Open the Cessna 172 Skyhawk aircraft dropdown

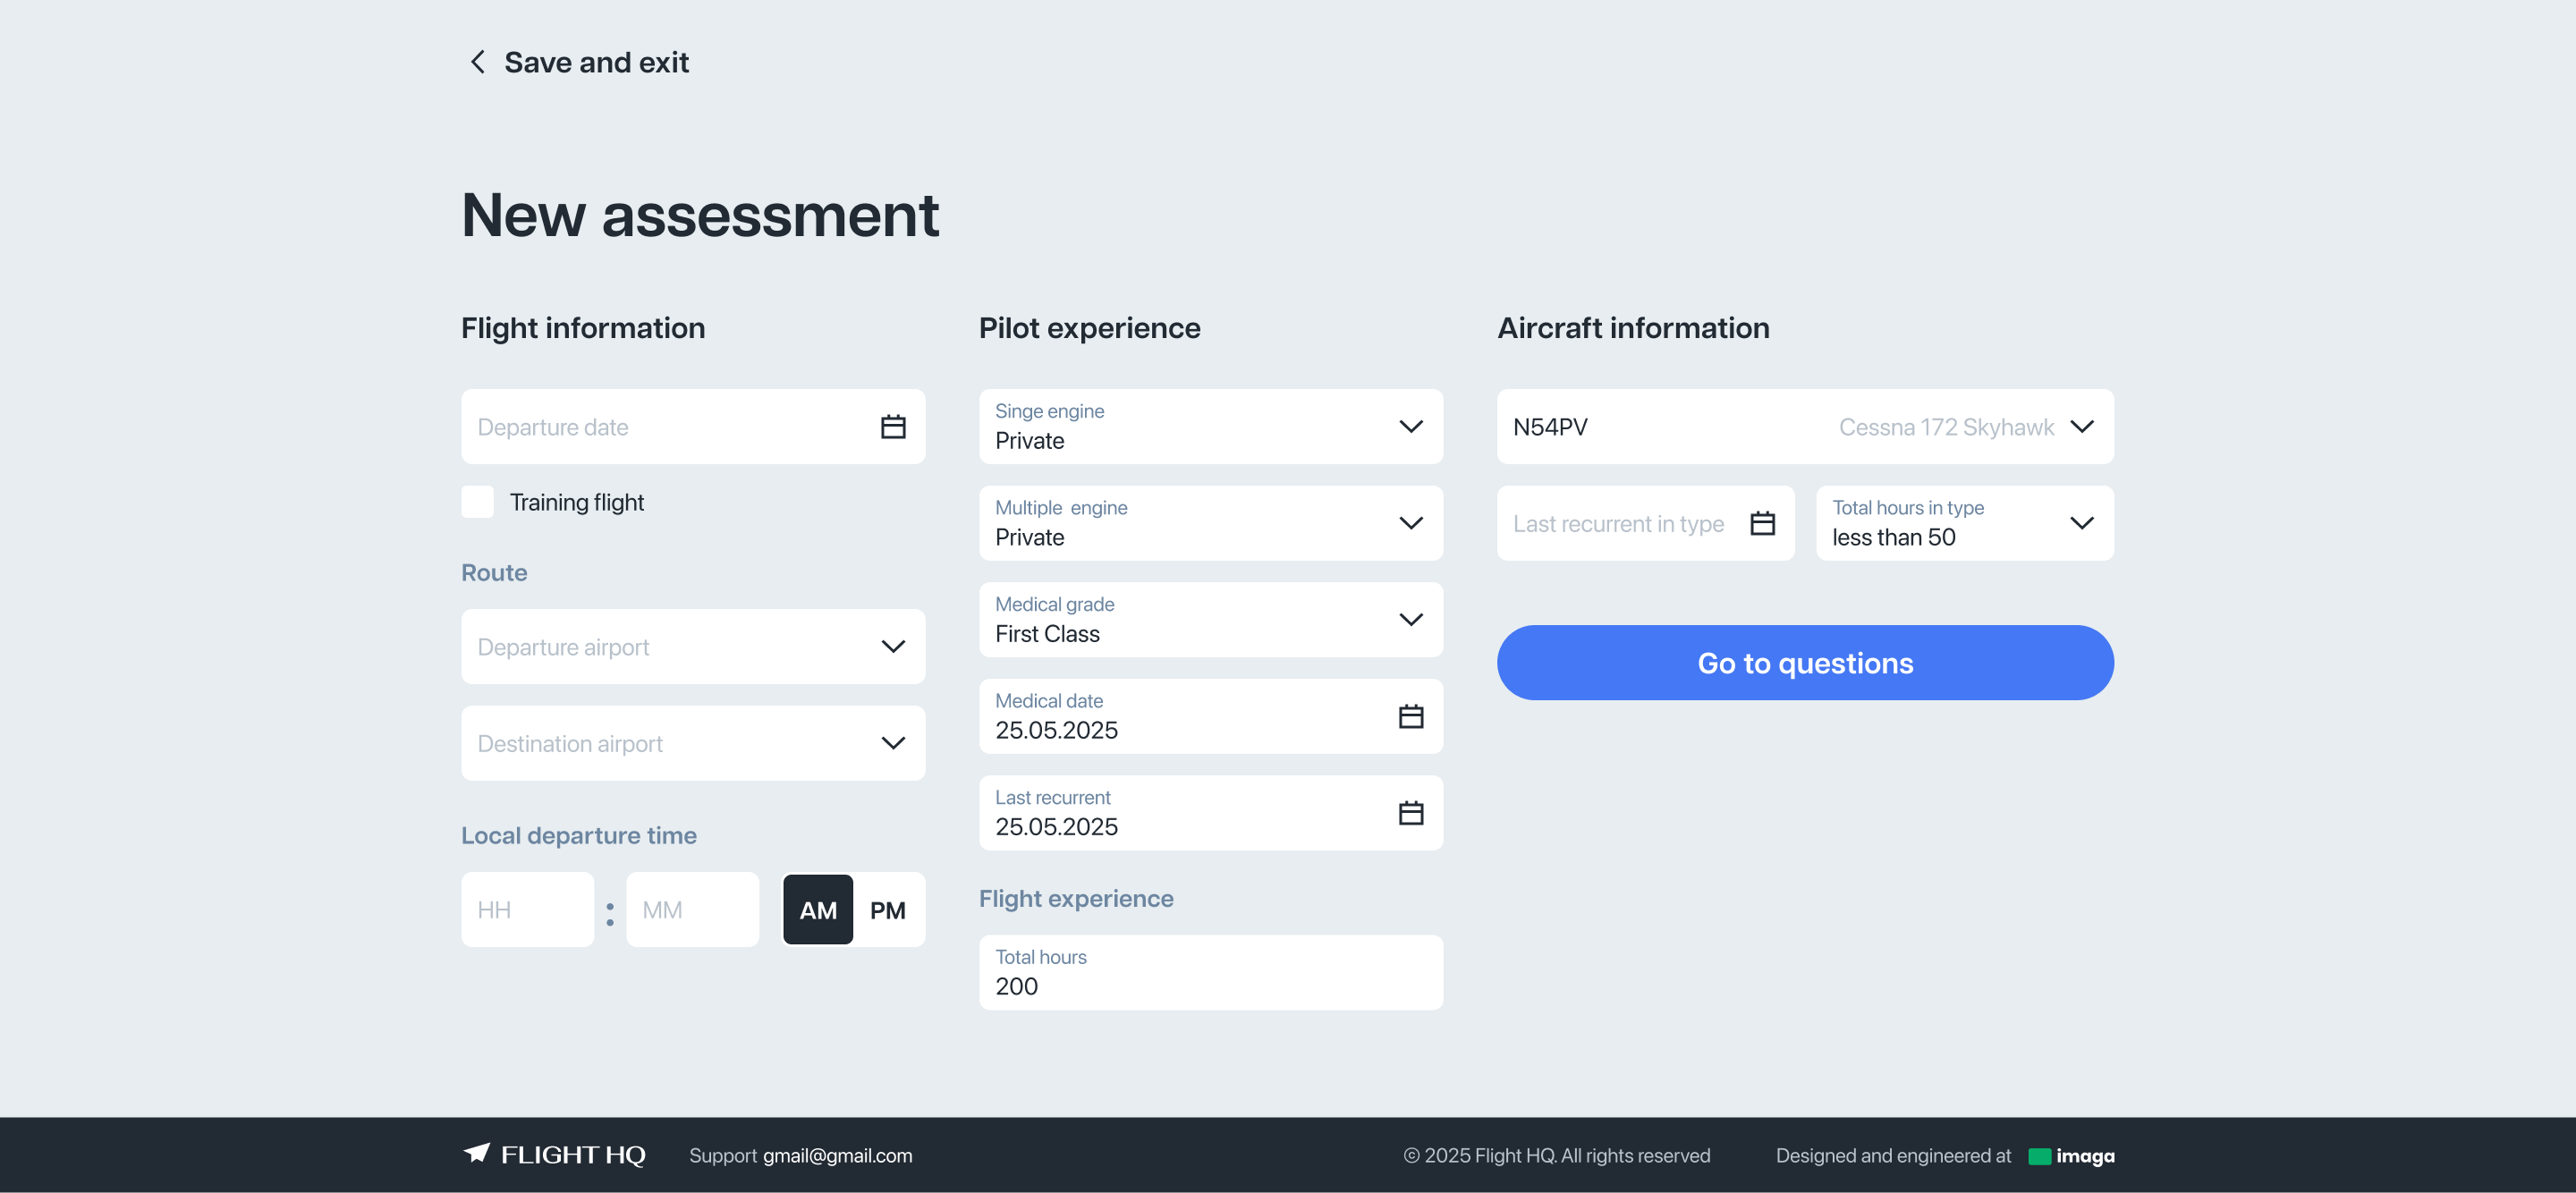2082,426
